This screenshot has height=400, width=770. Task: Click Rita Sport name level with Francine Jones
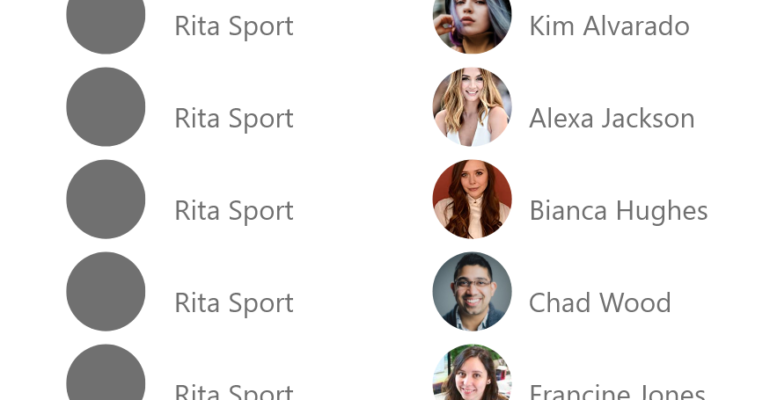coord(234,392)
